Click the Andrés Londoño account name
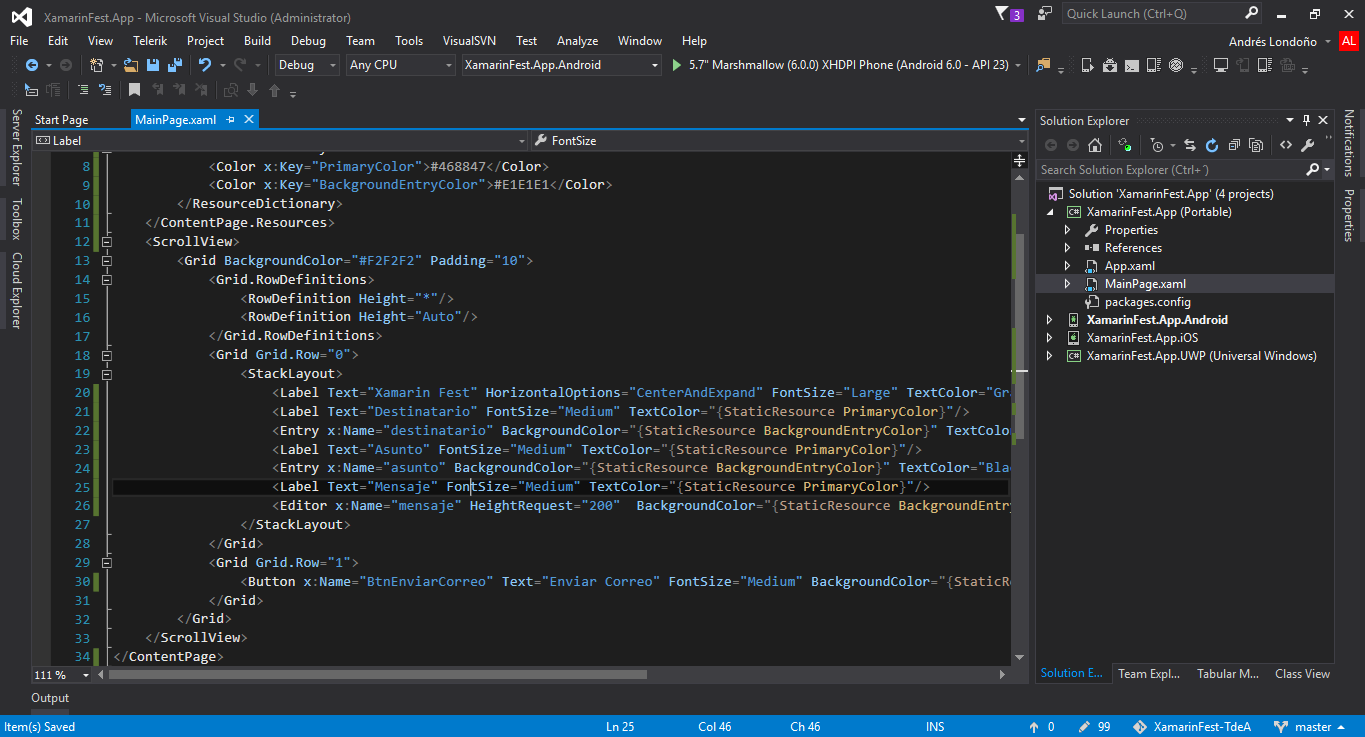This screenshot has width=1365, height=737. pos(1275,41)
